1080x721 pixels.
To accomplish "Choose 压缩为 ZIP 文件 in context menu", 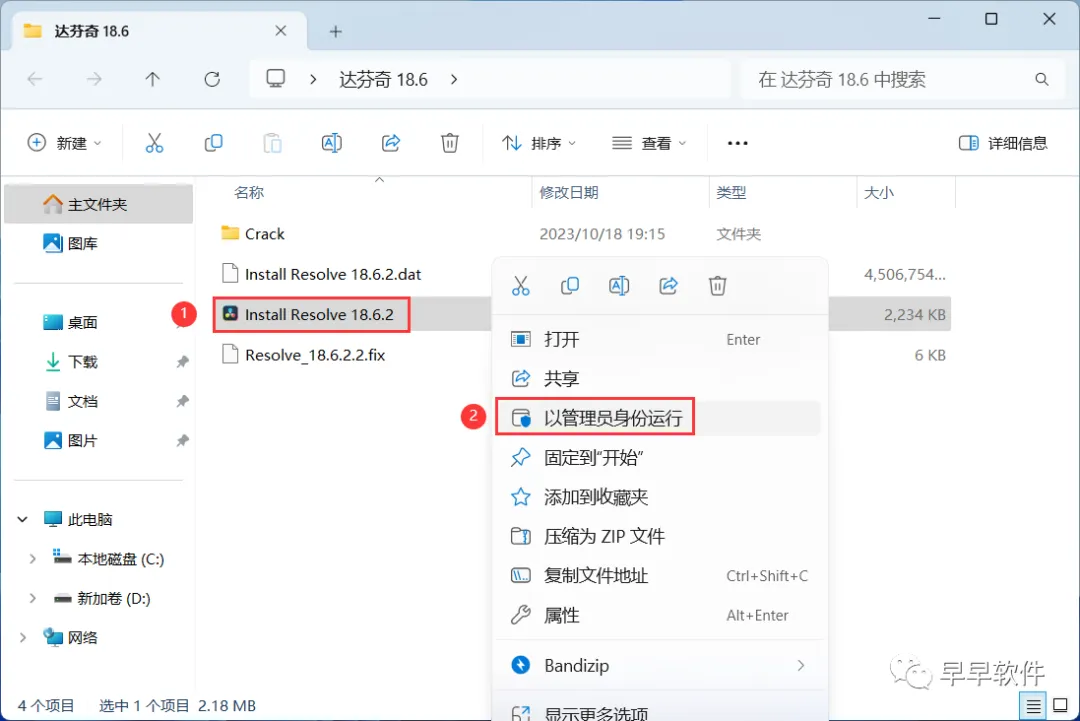I will pyautogui.click(x=660, y=536).
